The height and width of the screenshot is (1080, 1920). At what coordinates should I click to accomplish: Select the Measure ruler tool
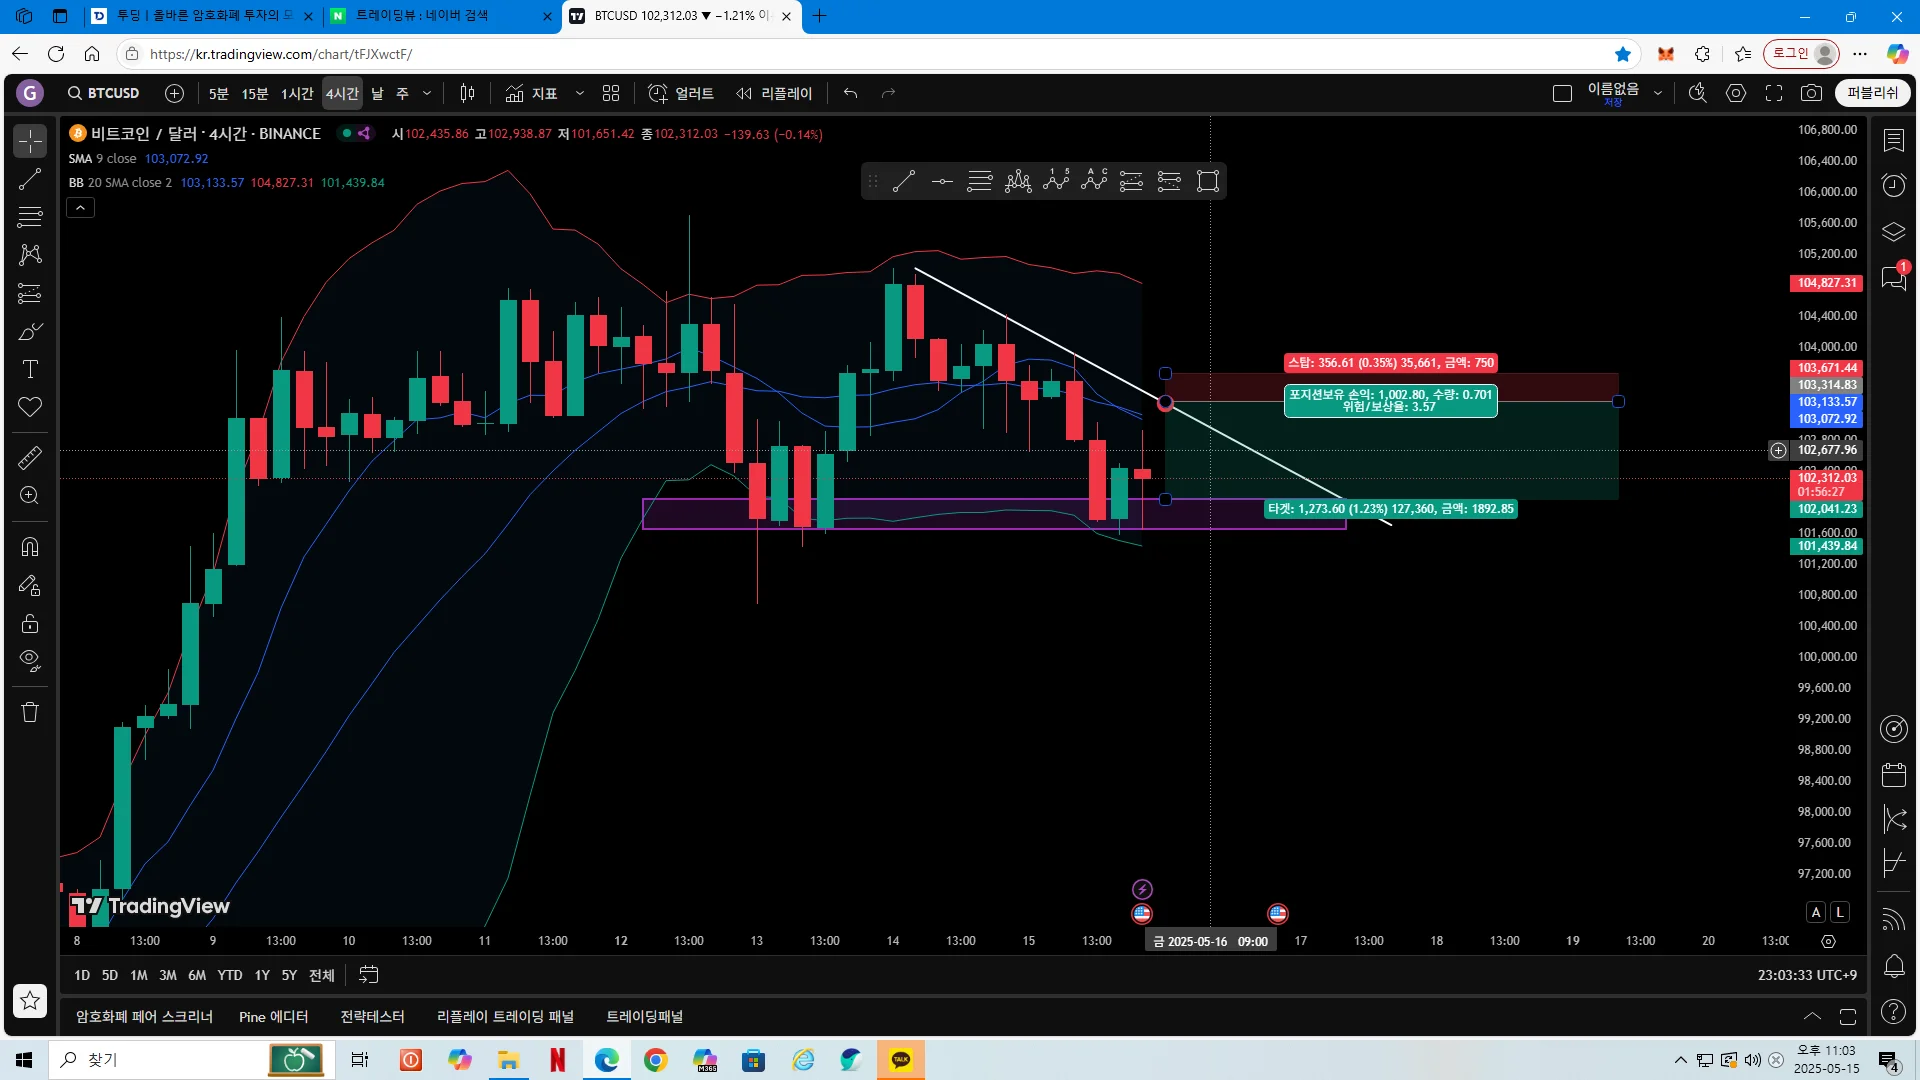tap(30, 458)
